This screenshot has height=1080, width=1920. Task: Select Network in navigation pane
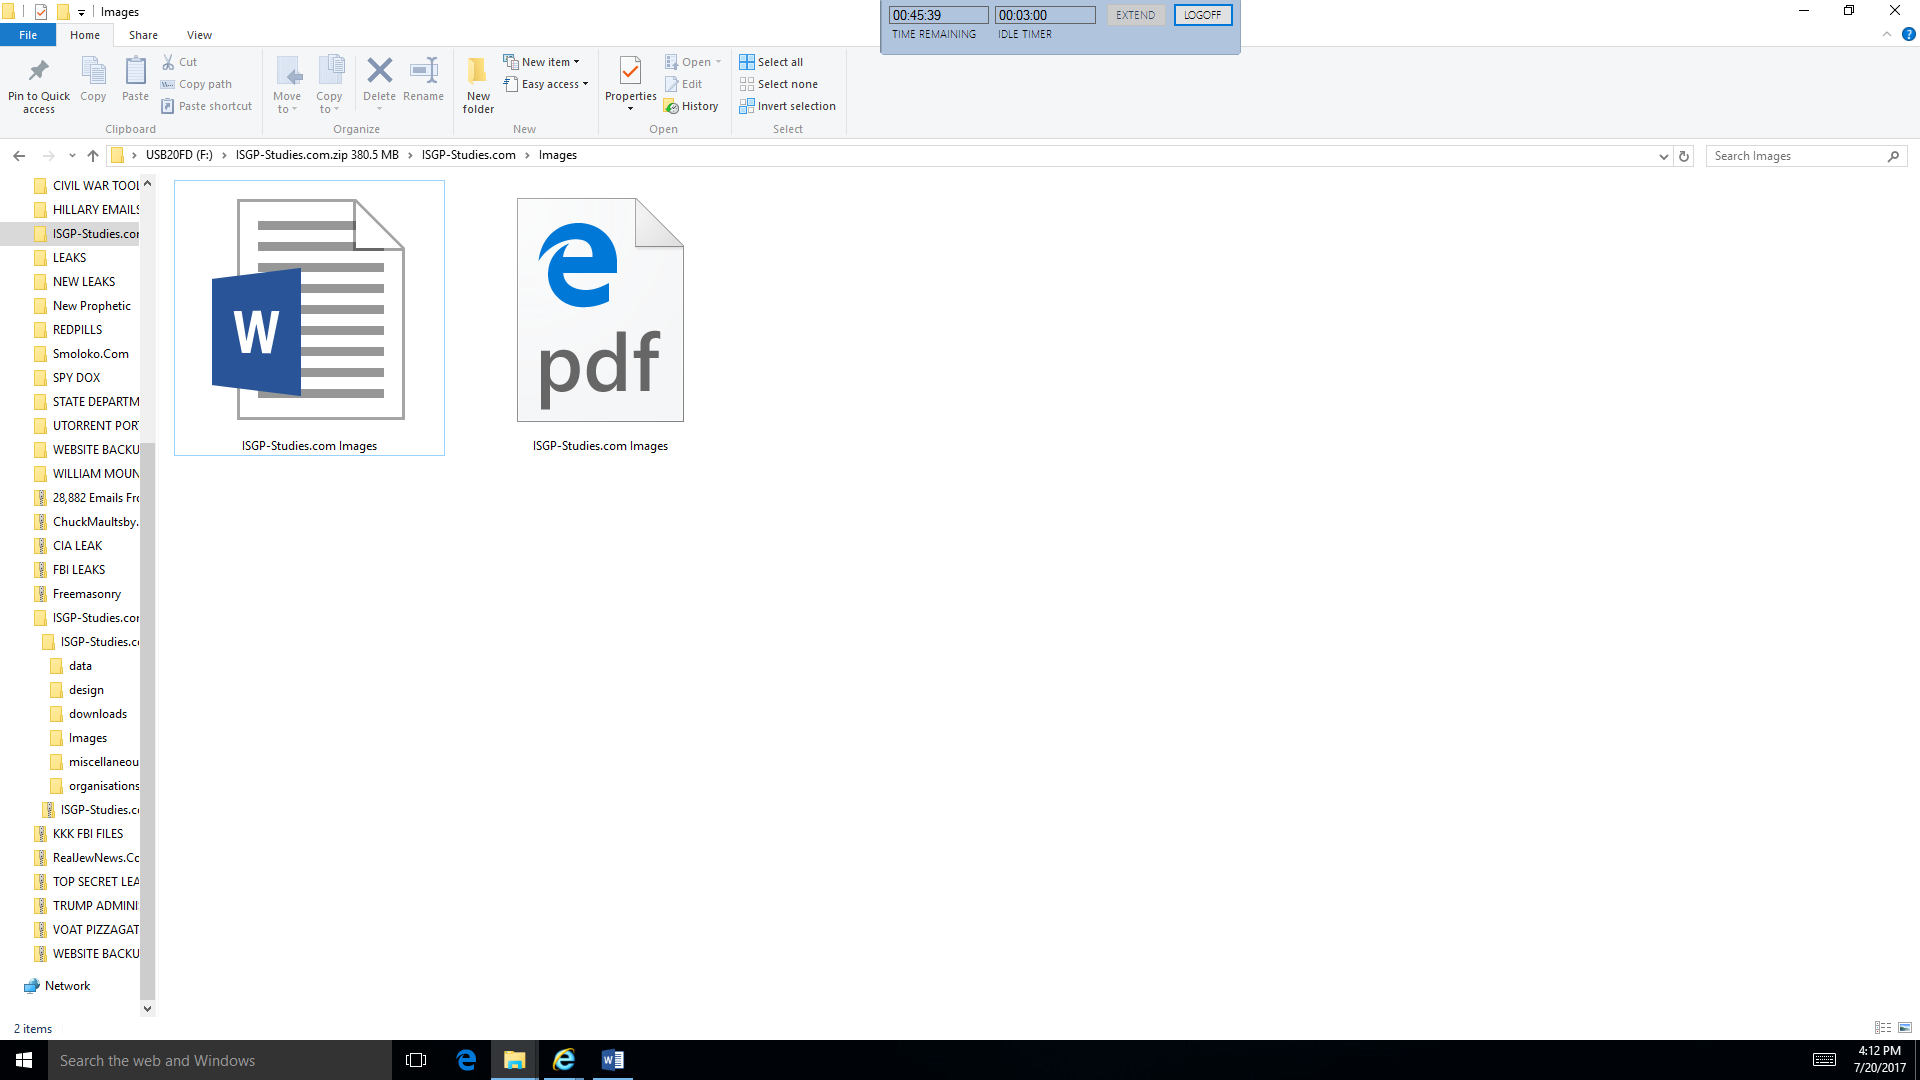[57, 985]
